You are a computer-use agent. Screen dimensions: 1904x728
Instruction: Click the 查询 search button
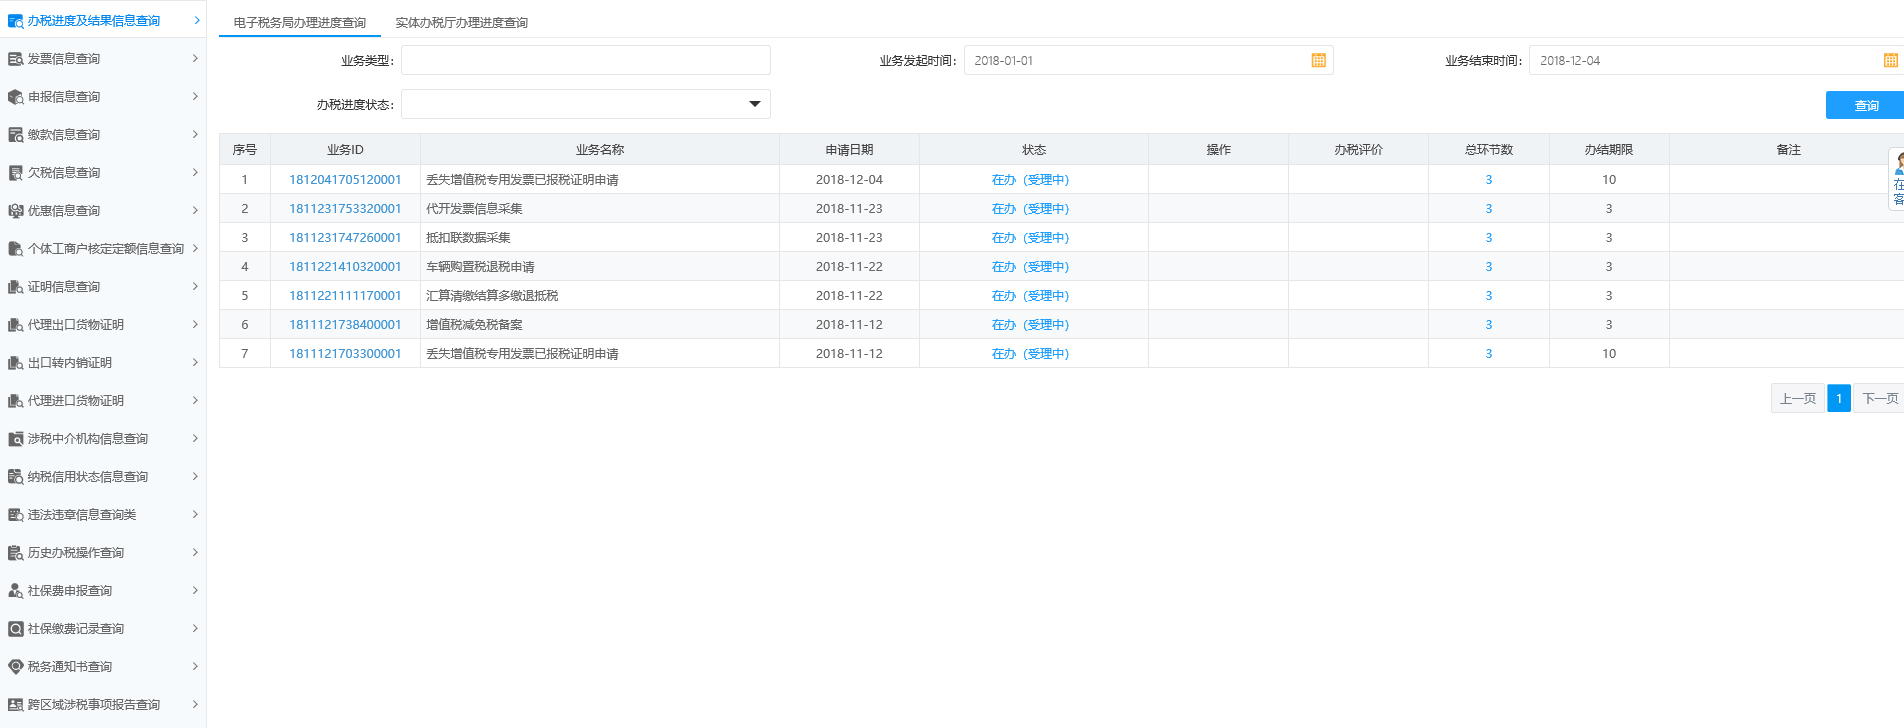pyautogui.click(x=1865, y=105)
